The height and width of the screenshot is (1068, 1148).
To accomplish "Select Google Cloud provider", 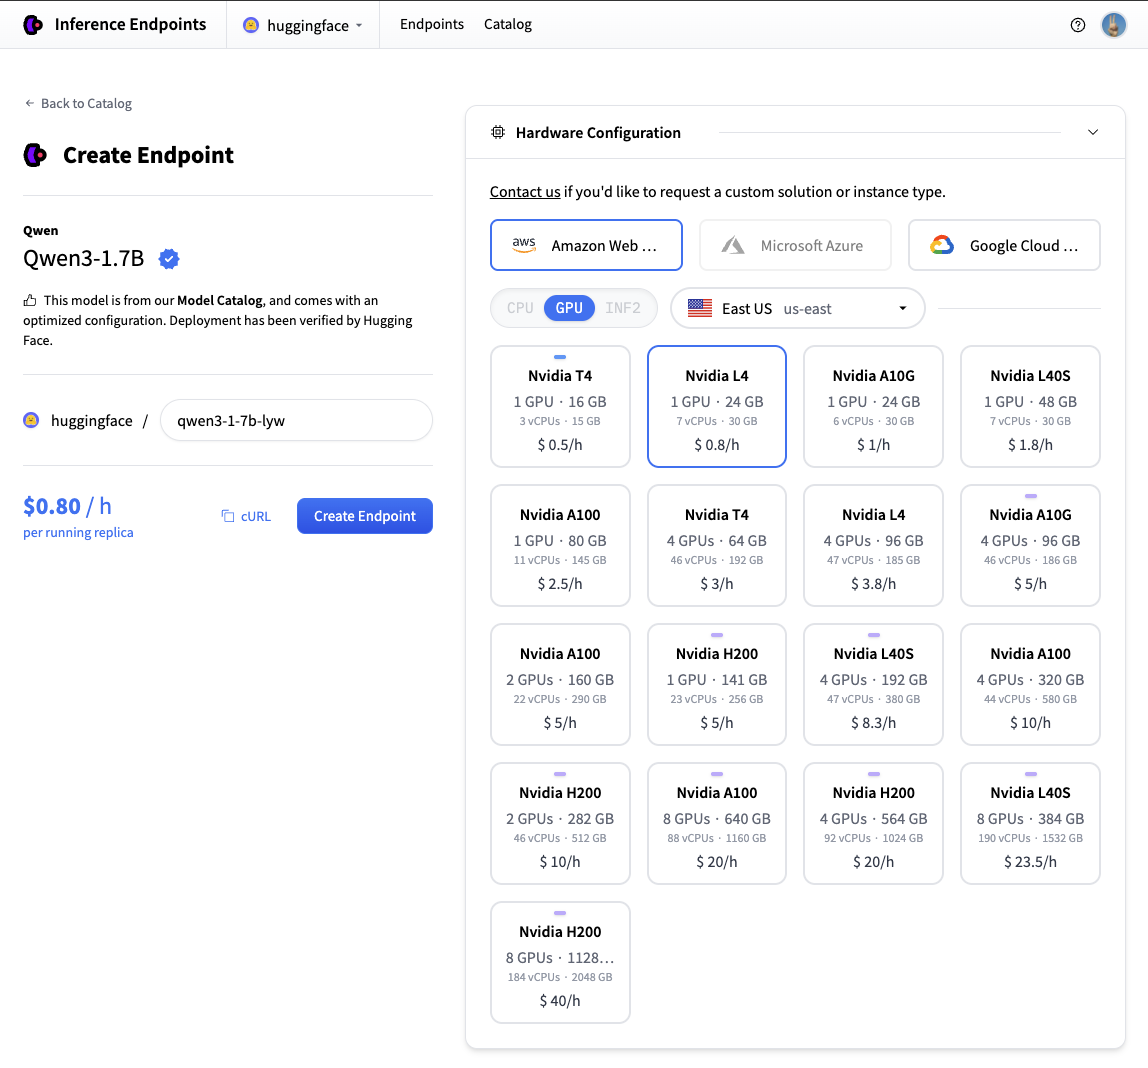I will coord(1004,245).
